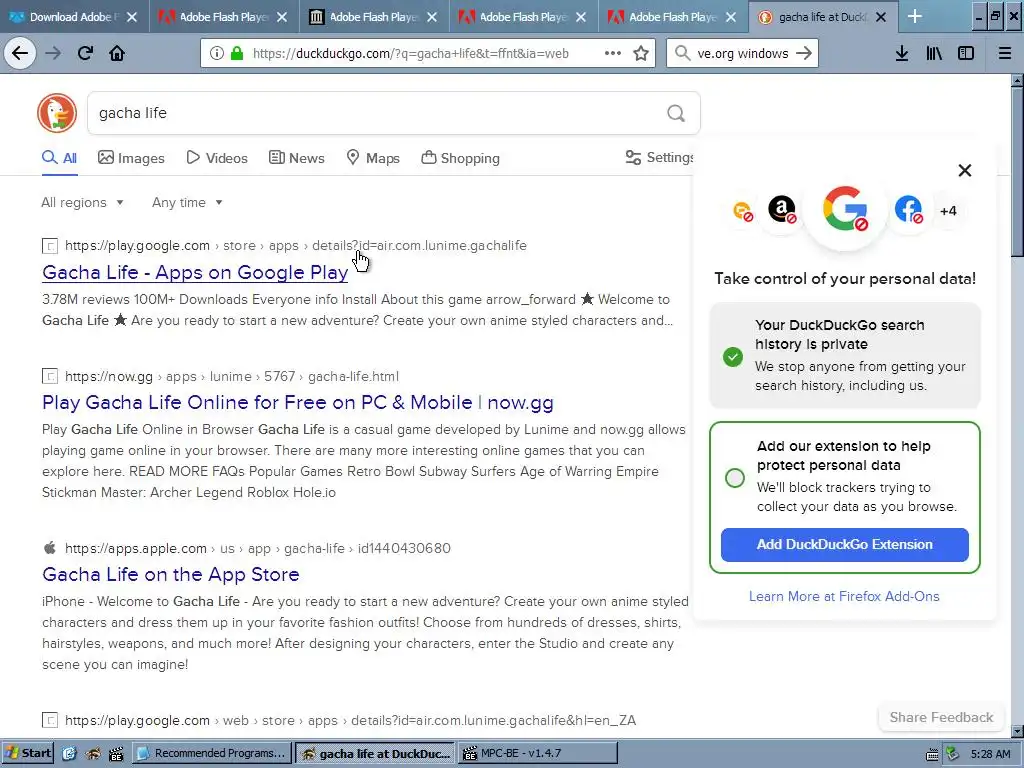Switch to the Maps tab
The image size is (1024, 768).
click(372, 158)
